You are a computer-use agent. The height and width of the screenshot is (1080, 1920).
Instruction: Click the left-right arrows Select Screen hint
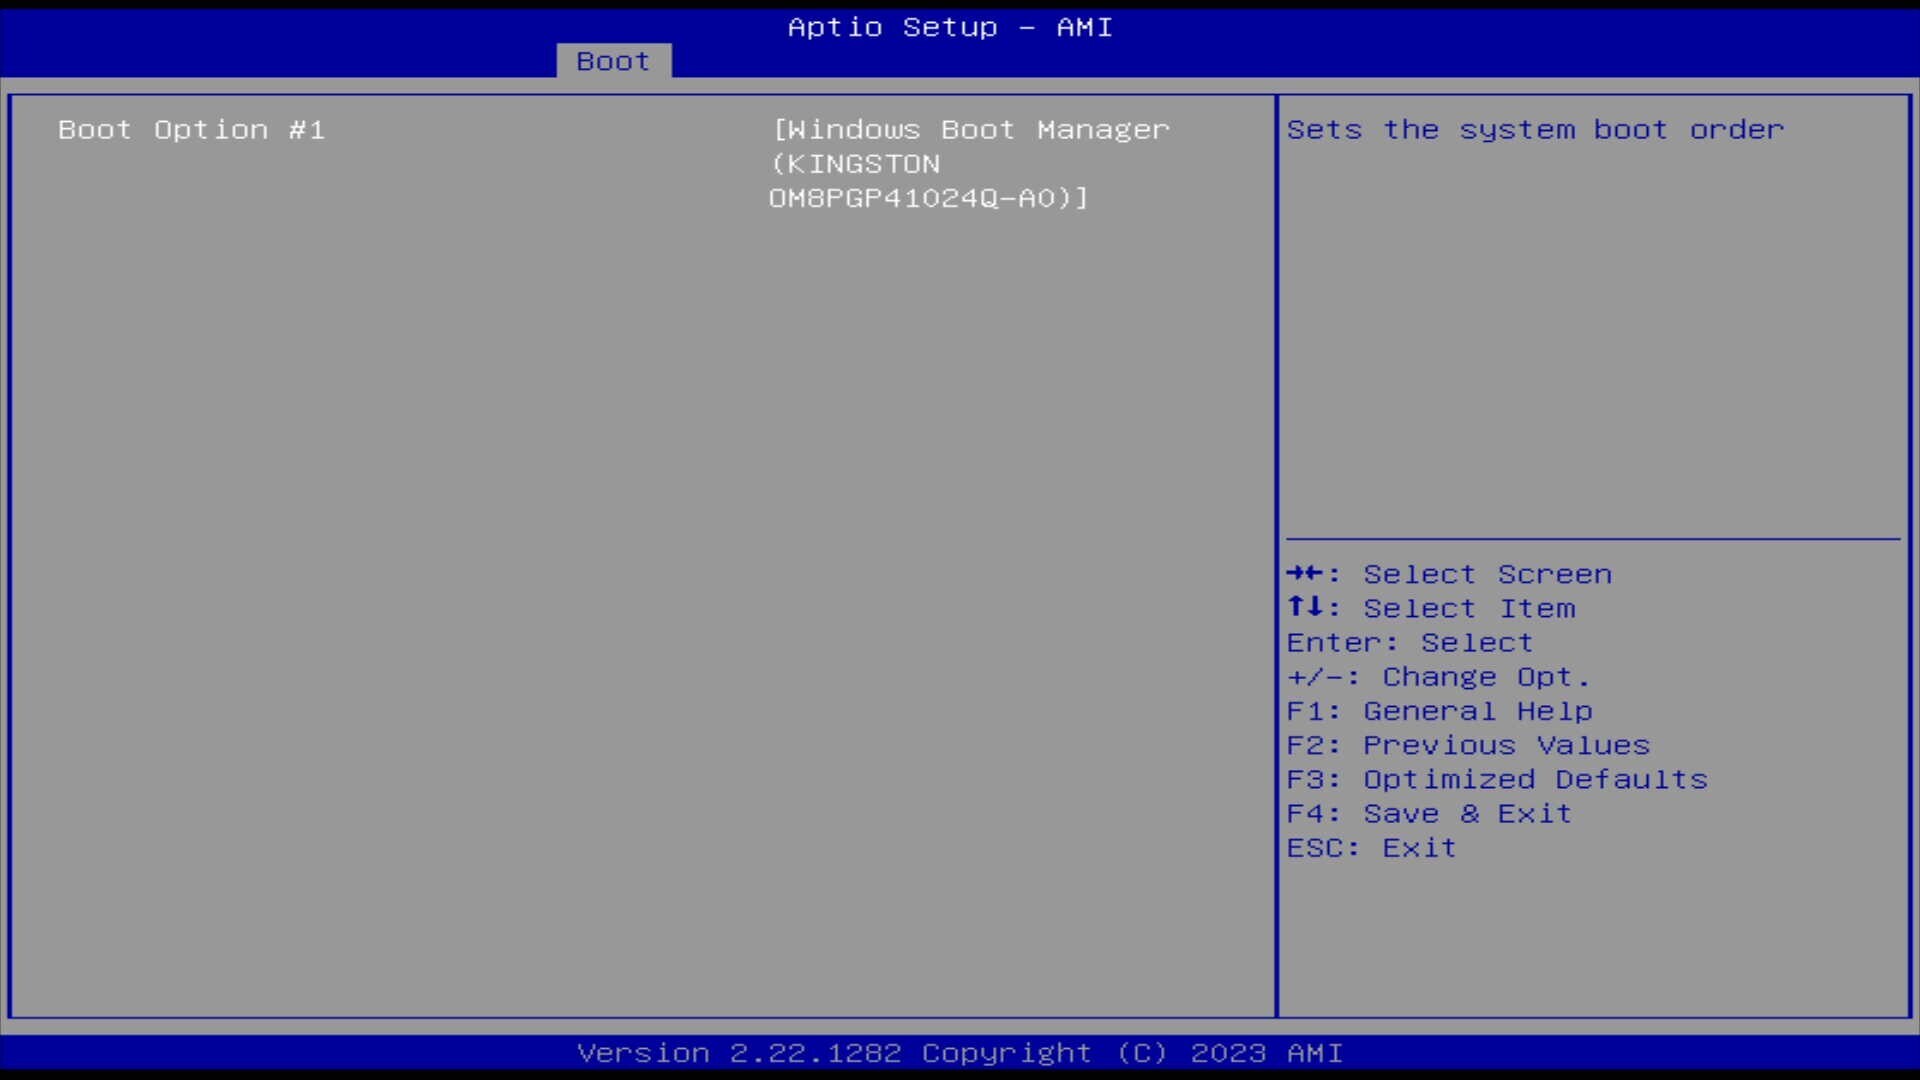coord(1449,574)
